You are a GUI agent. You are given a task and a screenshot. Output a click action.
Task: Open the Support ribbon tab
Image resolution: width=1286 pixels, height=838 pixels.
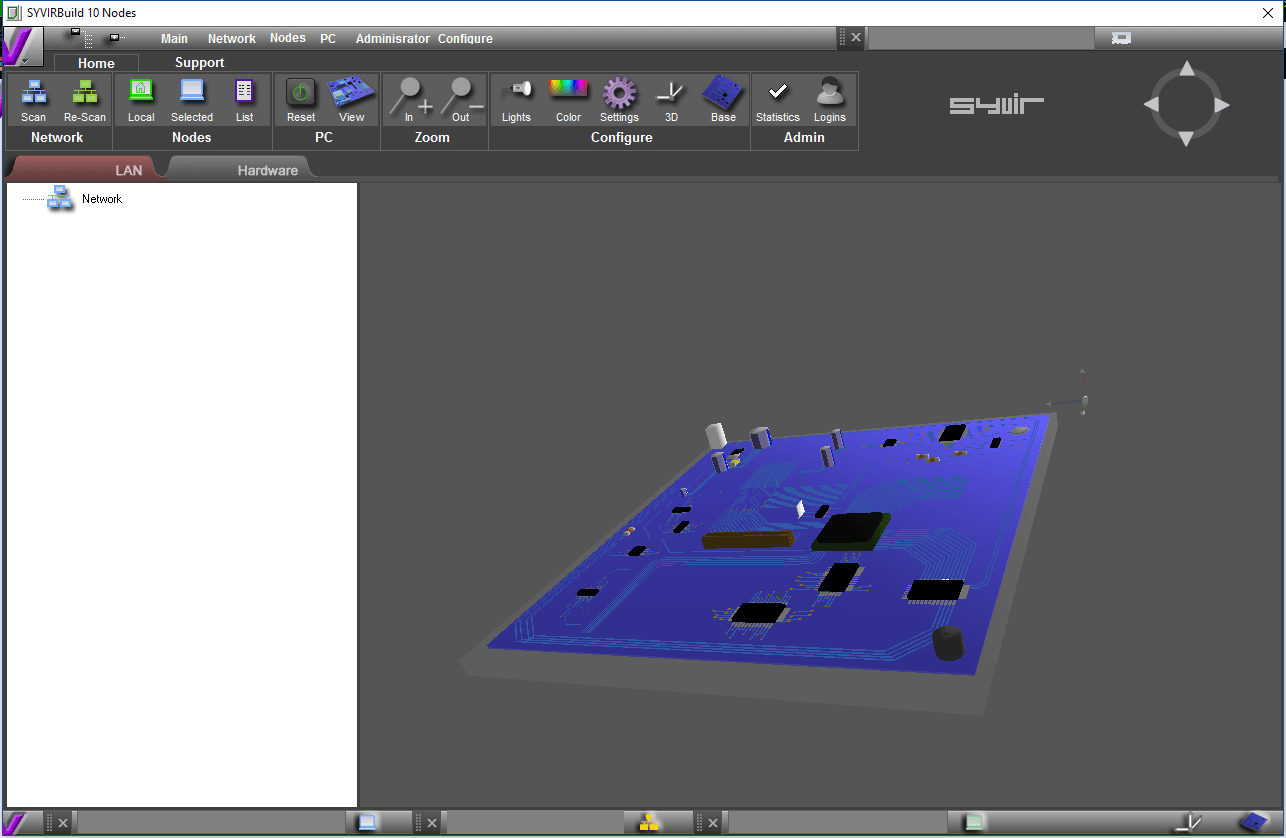pyautogui.click(x=199, y=62)
